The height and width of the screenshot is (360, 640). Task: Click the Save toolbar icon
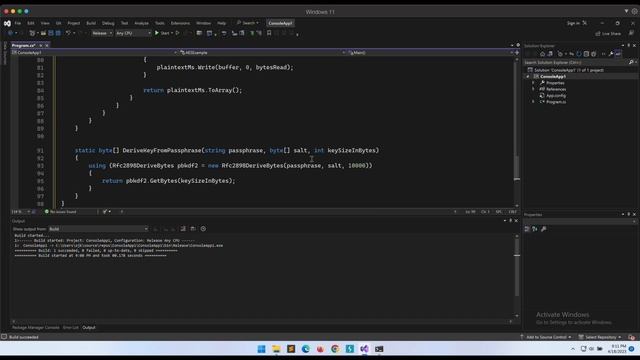tap(51, 33)
